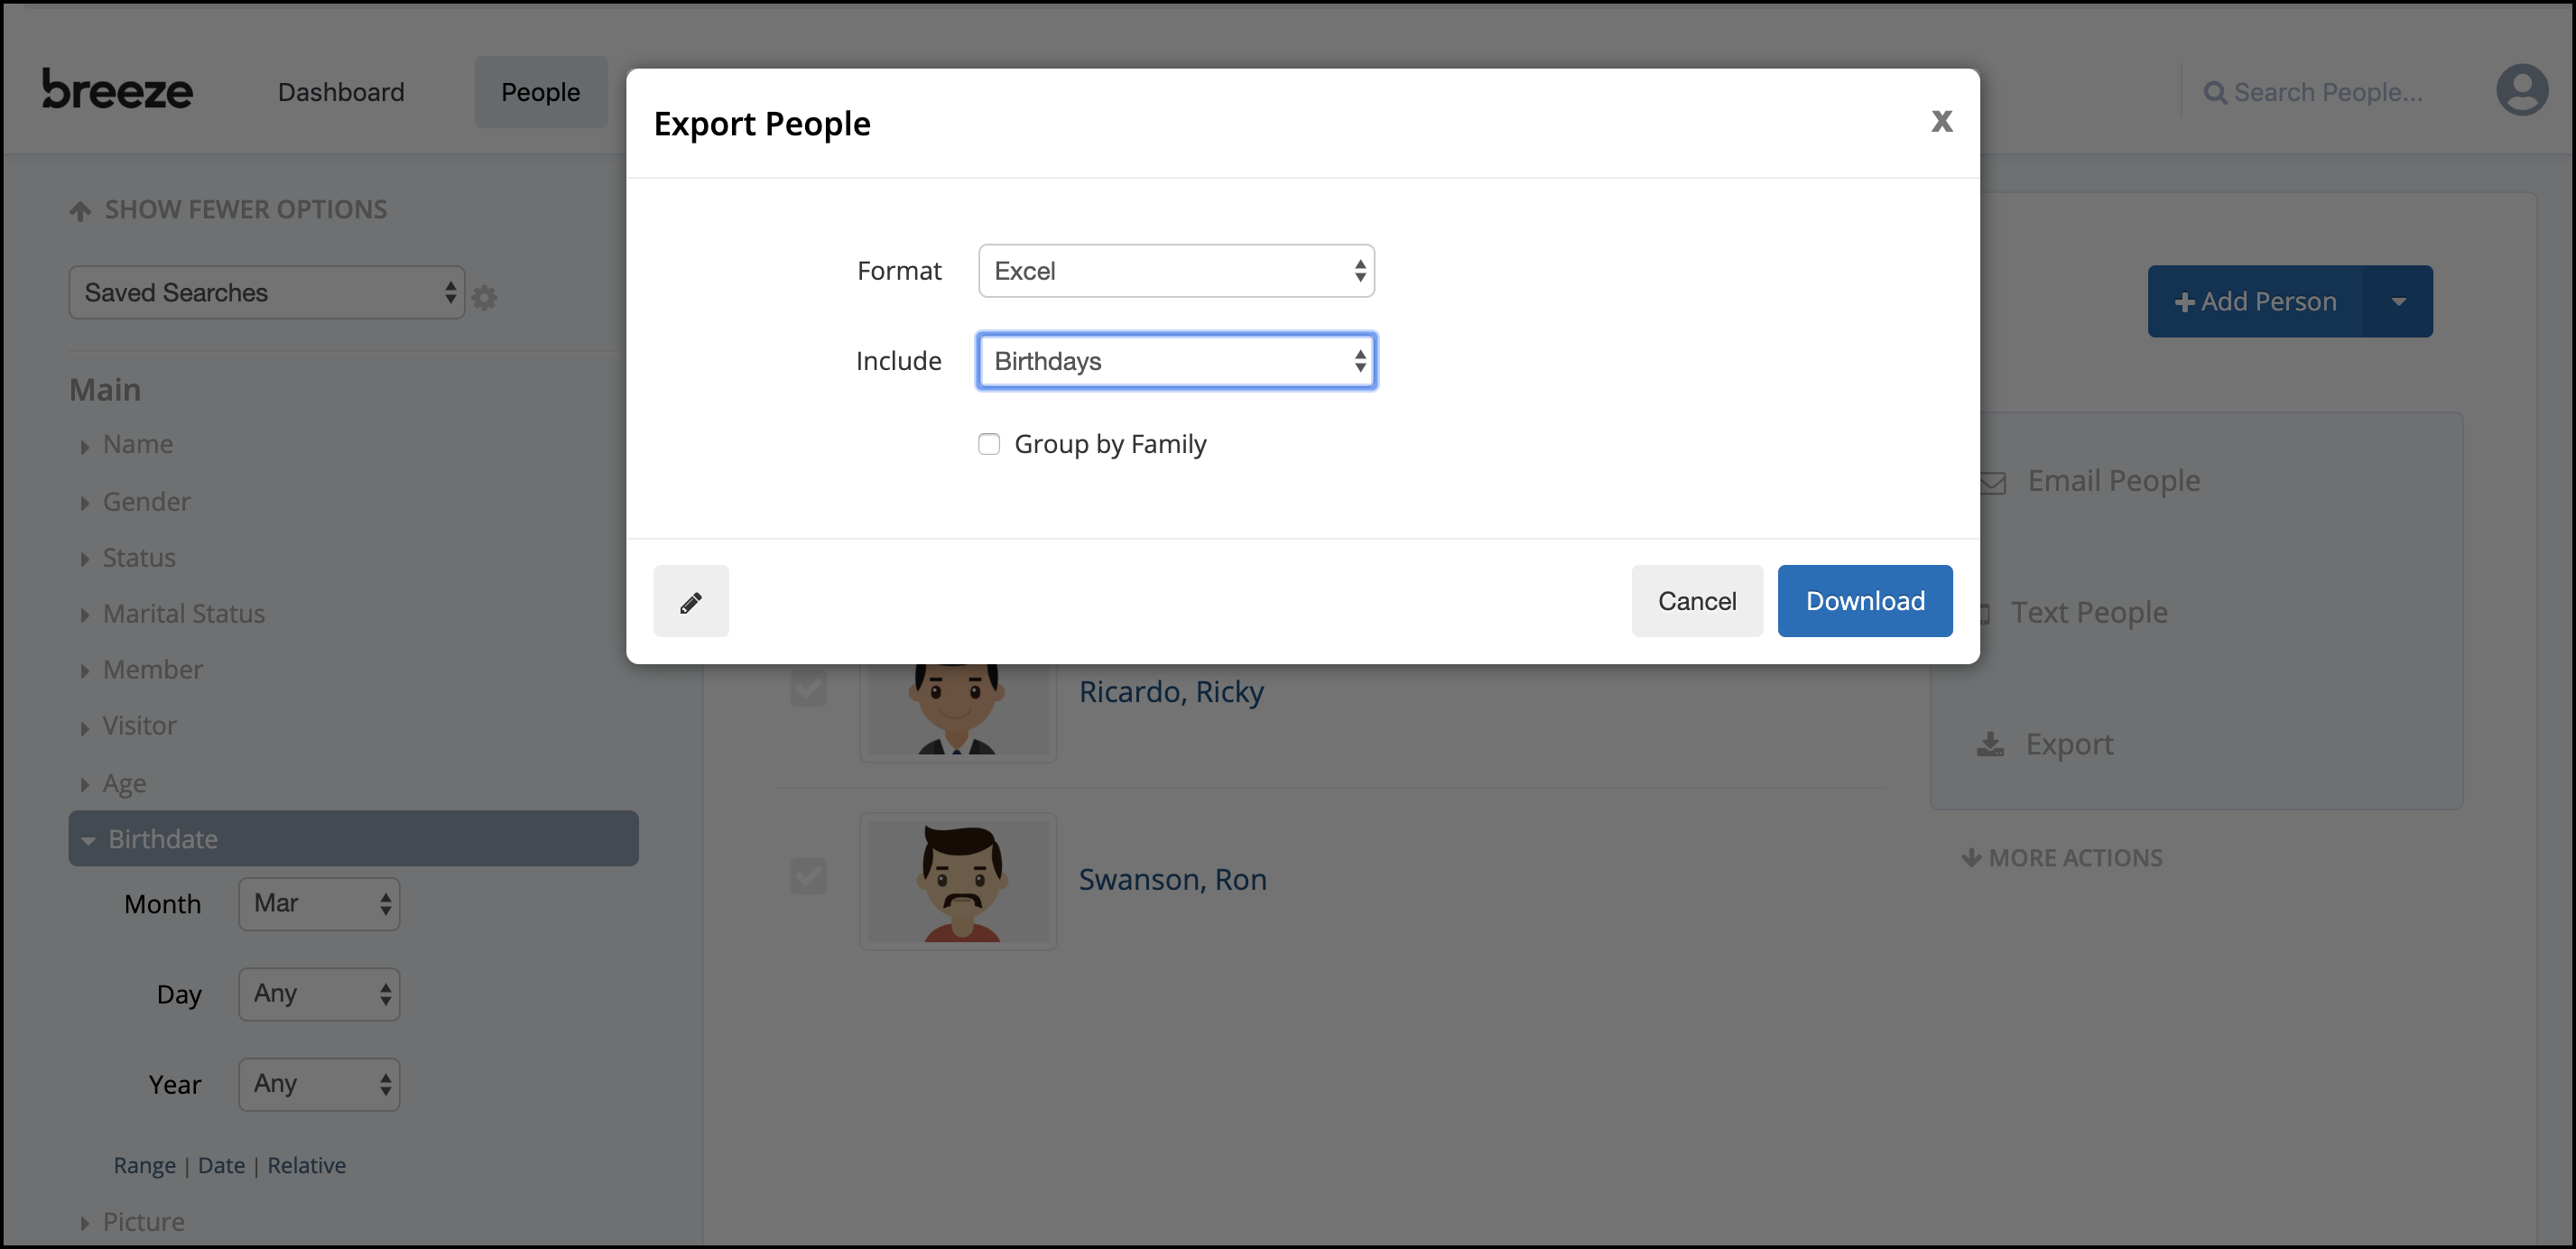
Task: Expand the Member filter
Action: [141, 669]
